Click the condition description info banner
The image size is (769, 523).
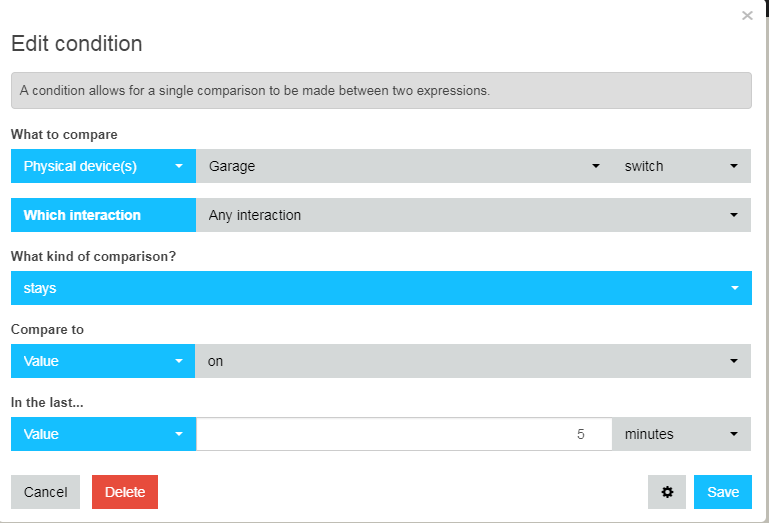click(x=381, y=91)
